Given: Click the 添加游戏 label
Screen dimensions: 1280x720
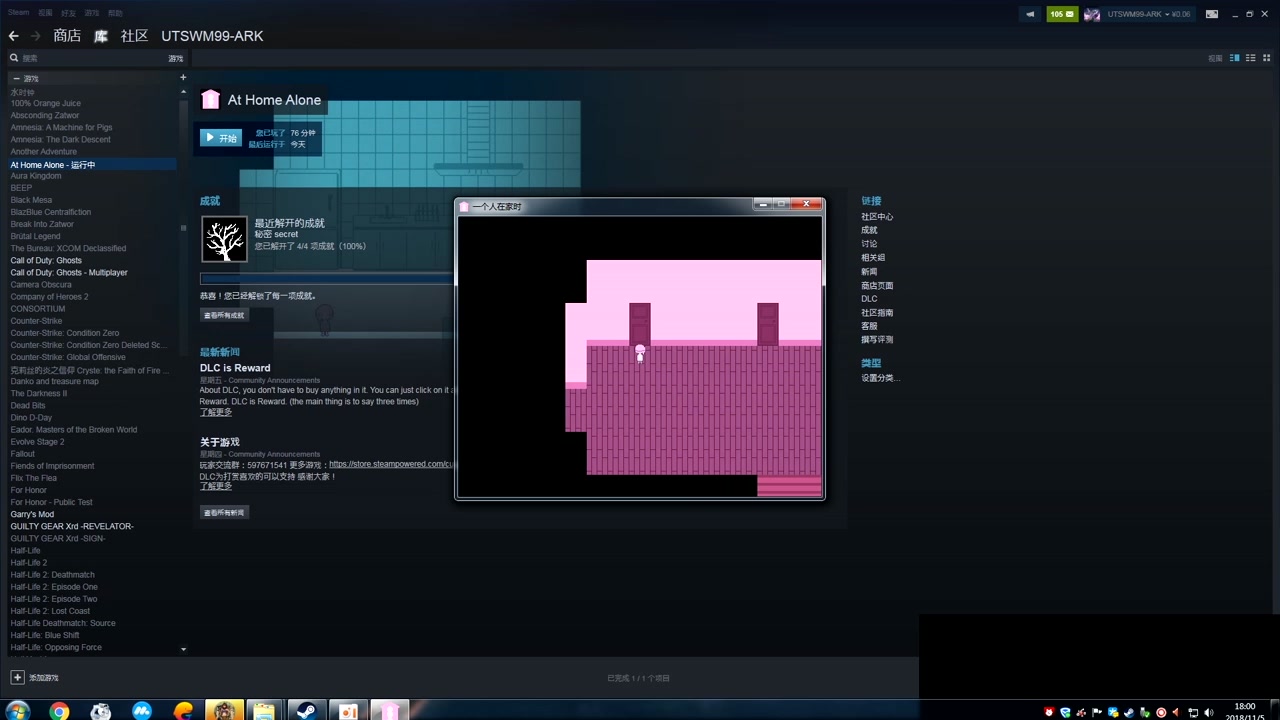Looking at the screenshot, I should 43,678.
